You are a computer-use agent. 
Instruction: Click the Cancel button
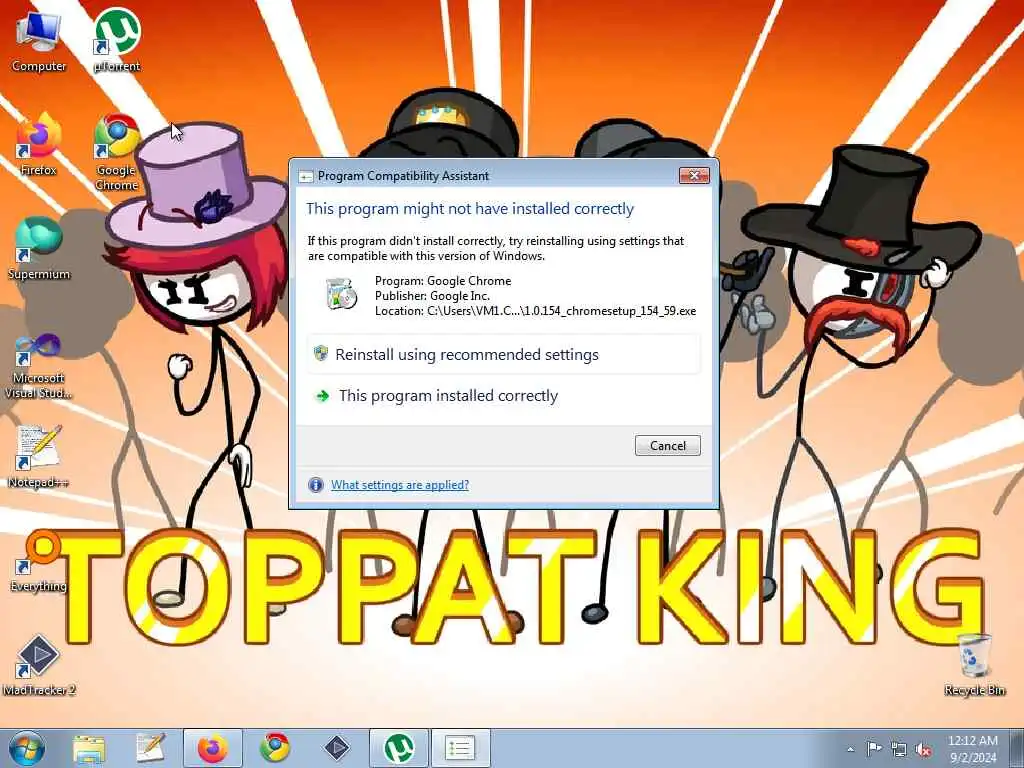(x=667, y=445)
